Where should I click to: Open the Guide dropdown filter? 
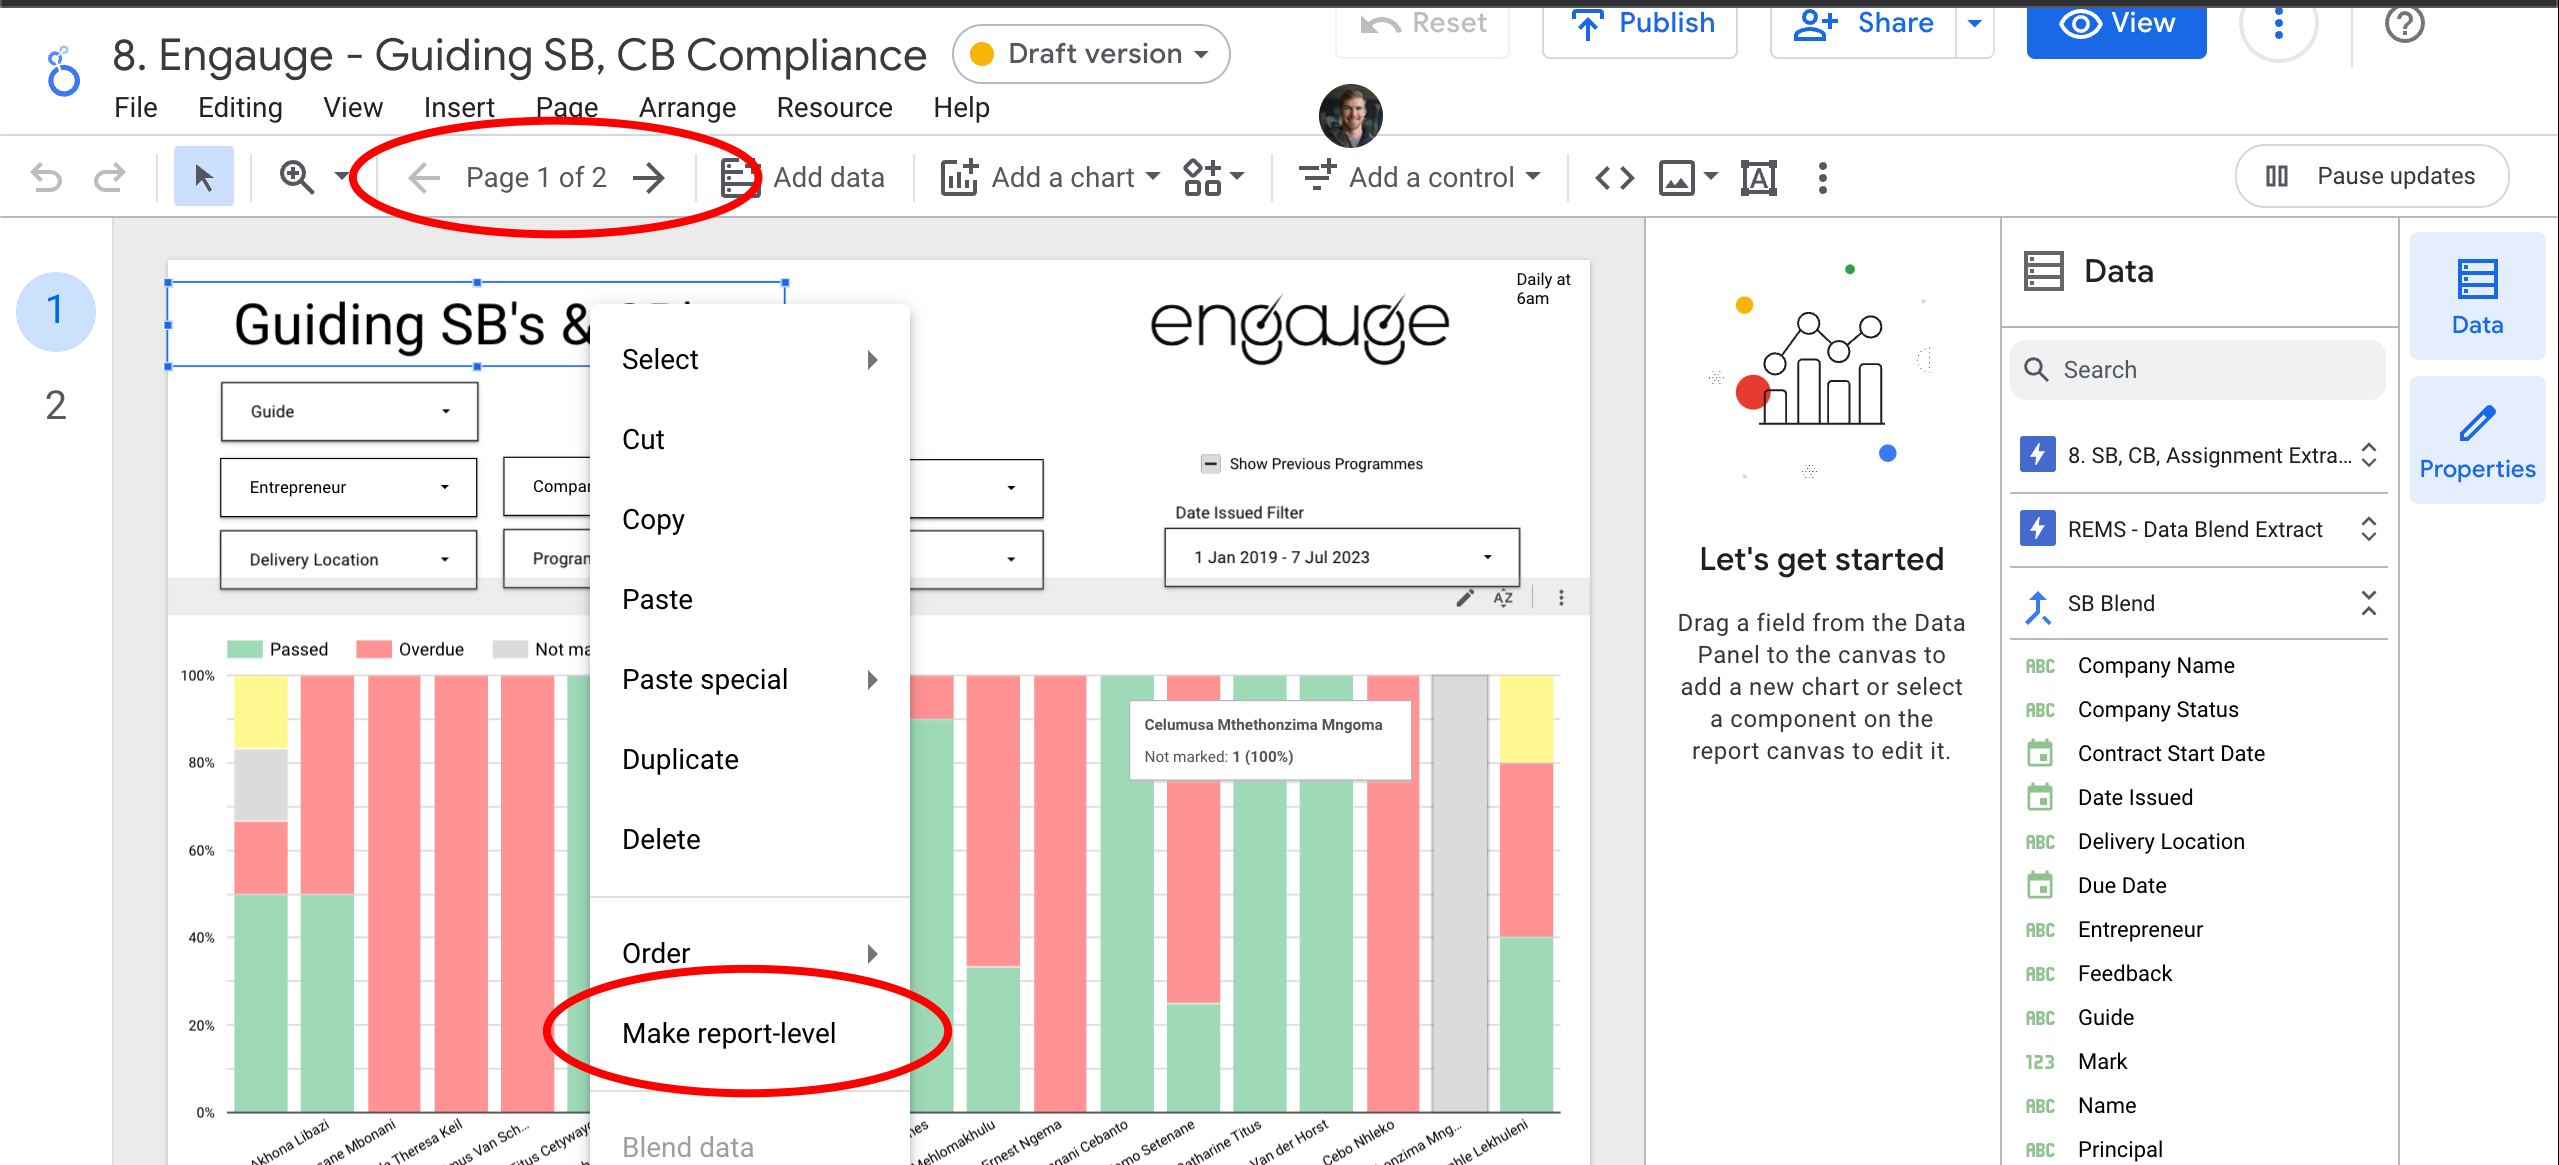[349, 411]
